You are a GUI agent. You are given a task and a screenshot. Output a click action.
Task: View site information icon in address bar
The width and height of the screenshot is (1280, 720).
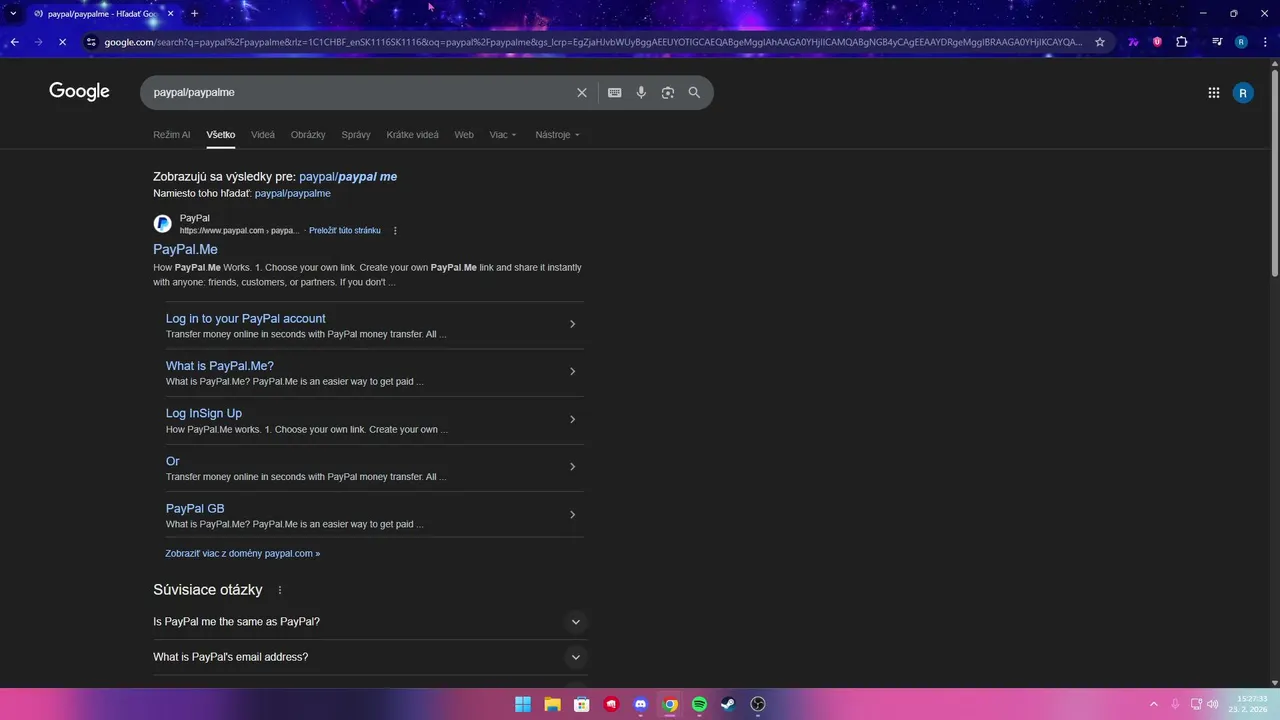click(x=91, y=42)
